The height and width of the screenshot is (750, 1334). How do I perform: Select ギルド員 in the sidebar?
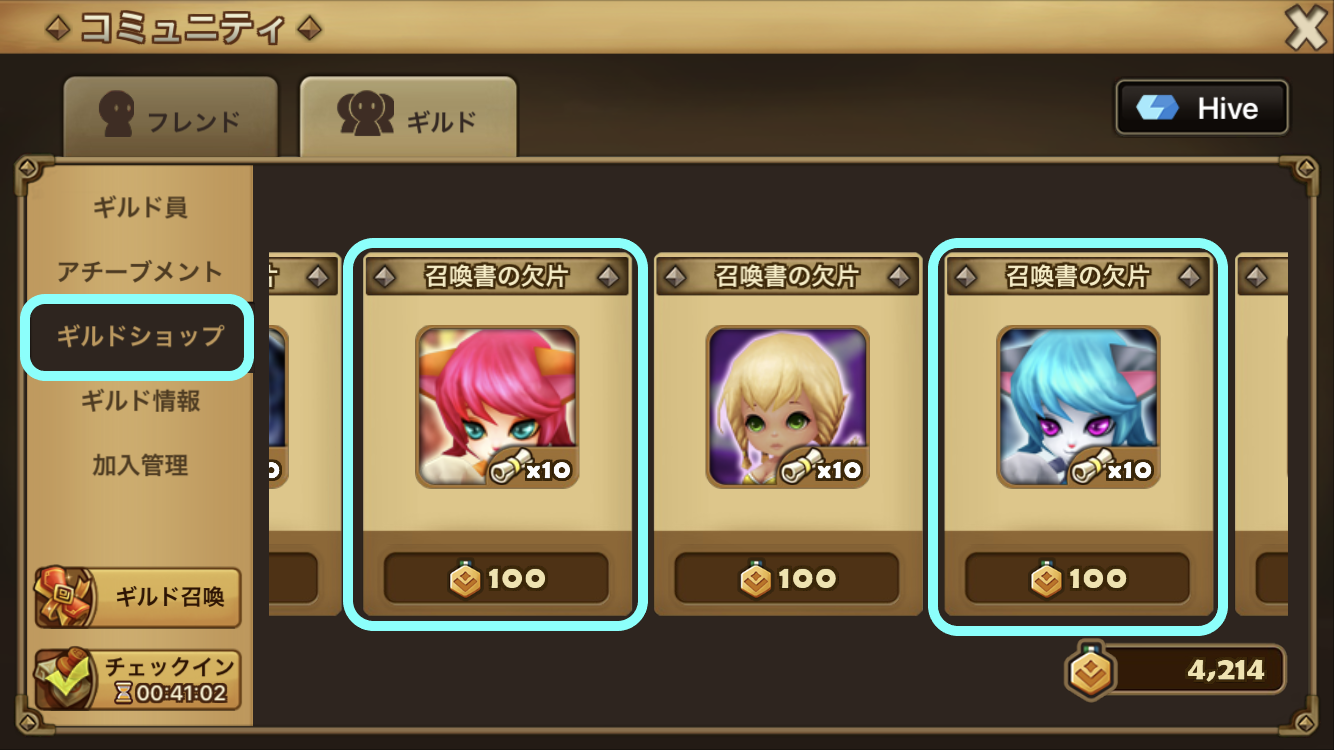[x=140, y=208]
